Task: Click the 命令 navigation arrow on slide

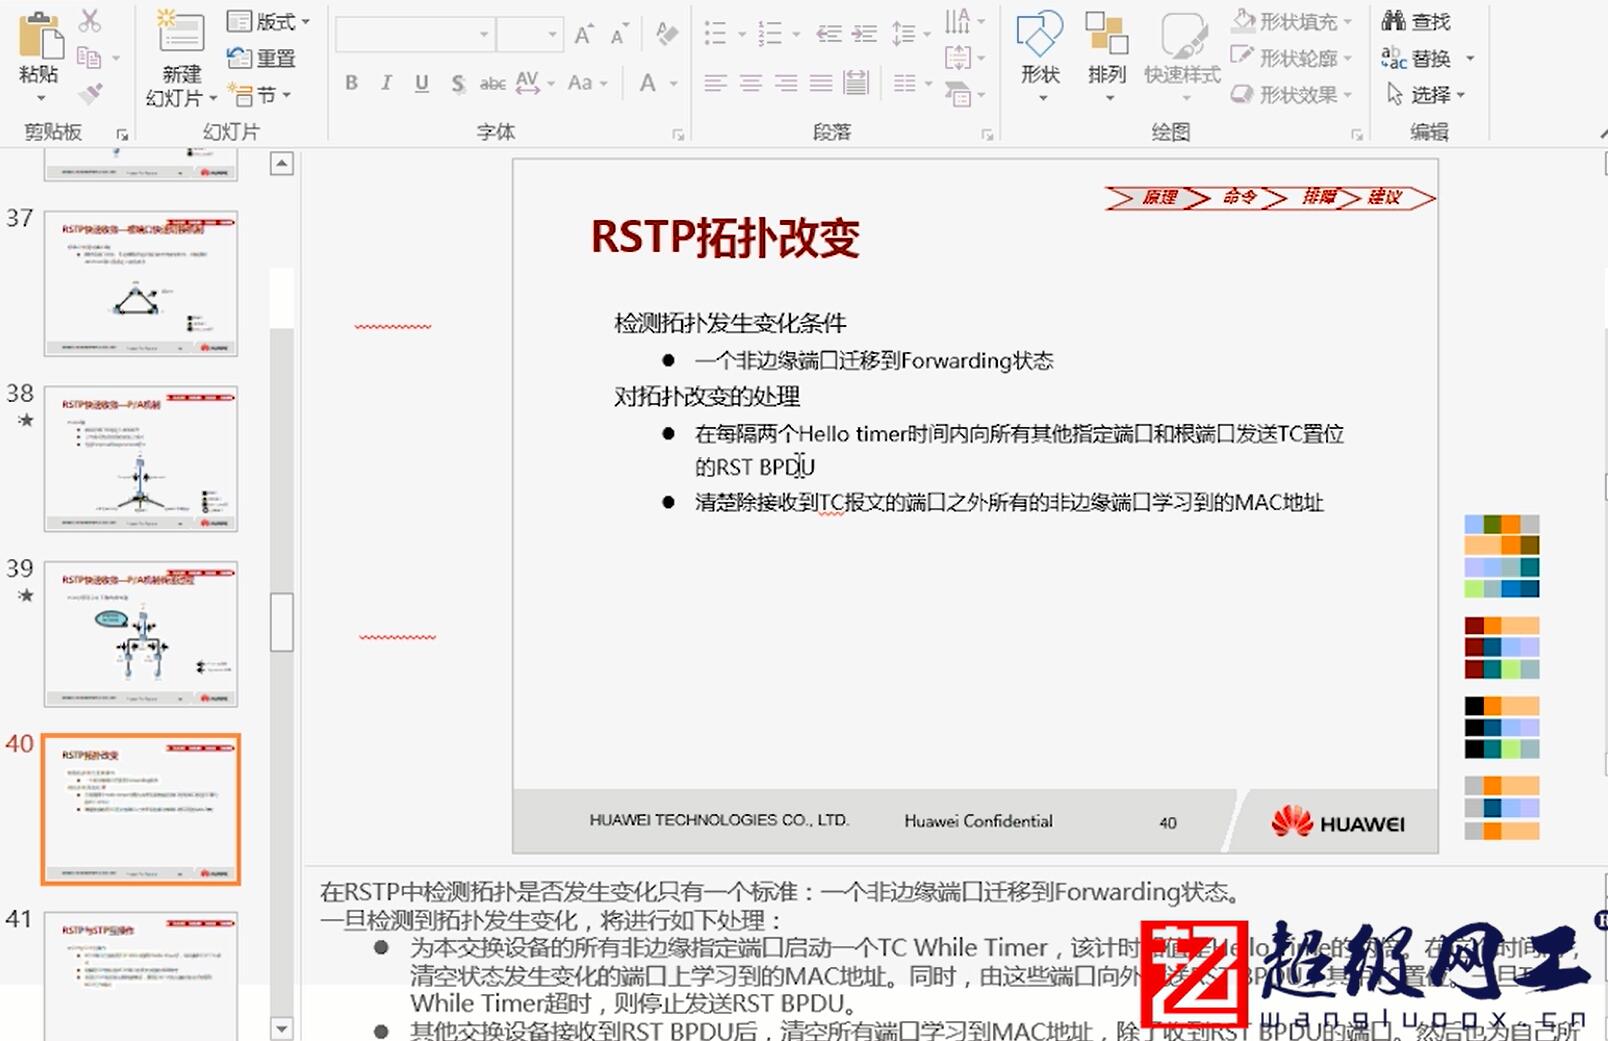Action: [1239, 197]
